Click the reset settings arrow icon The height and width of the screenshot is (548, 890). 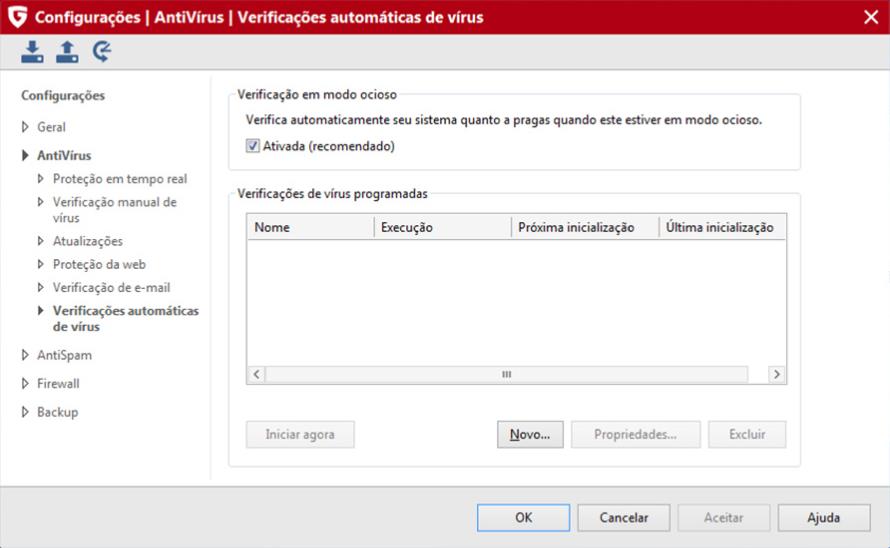pos(102,52)
